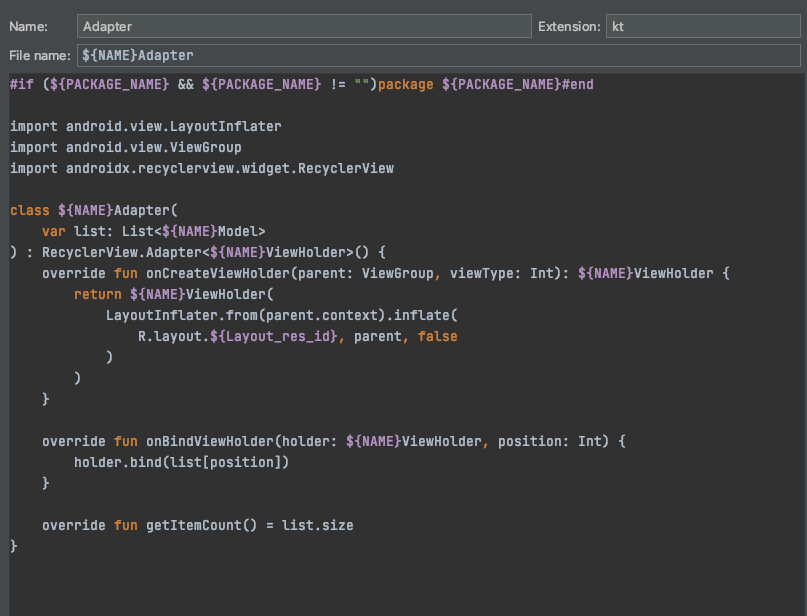Click the File name field with ${NAME}Adapter
Image resolution: width=807 pixels, height=616 pixels.
pyautogui.click(x=438, y=55)
